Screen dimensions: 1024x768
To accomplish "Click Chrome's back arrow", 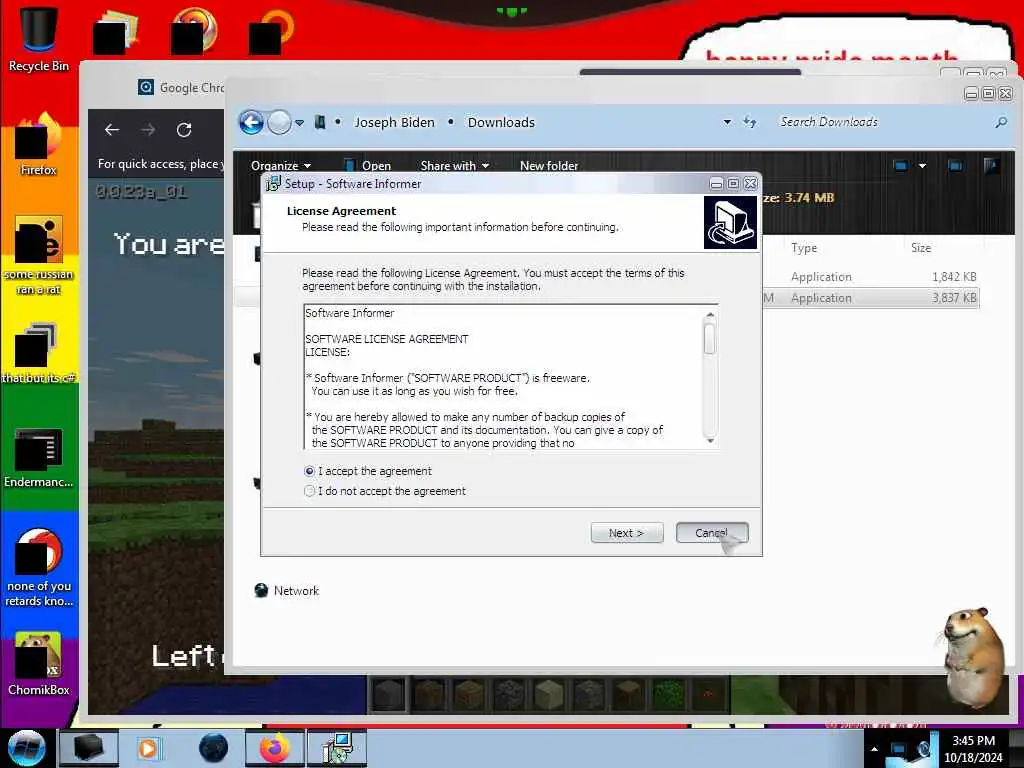I will [x=112, y=130].
